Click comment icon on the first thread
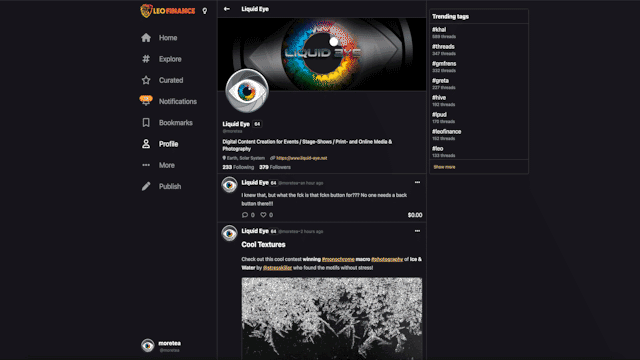The image size is (640, 360). 245,215
